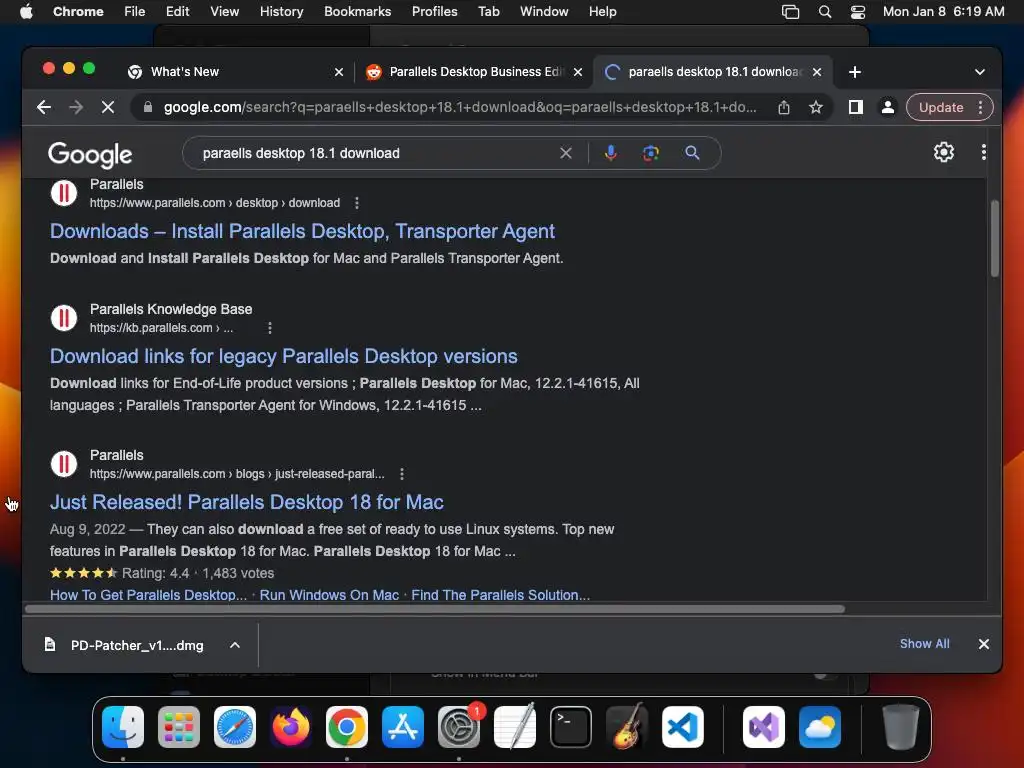Screen dimensions: 1024x768
Task: Open the Profiles menu
Action: click(434, 12)
